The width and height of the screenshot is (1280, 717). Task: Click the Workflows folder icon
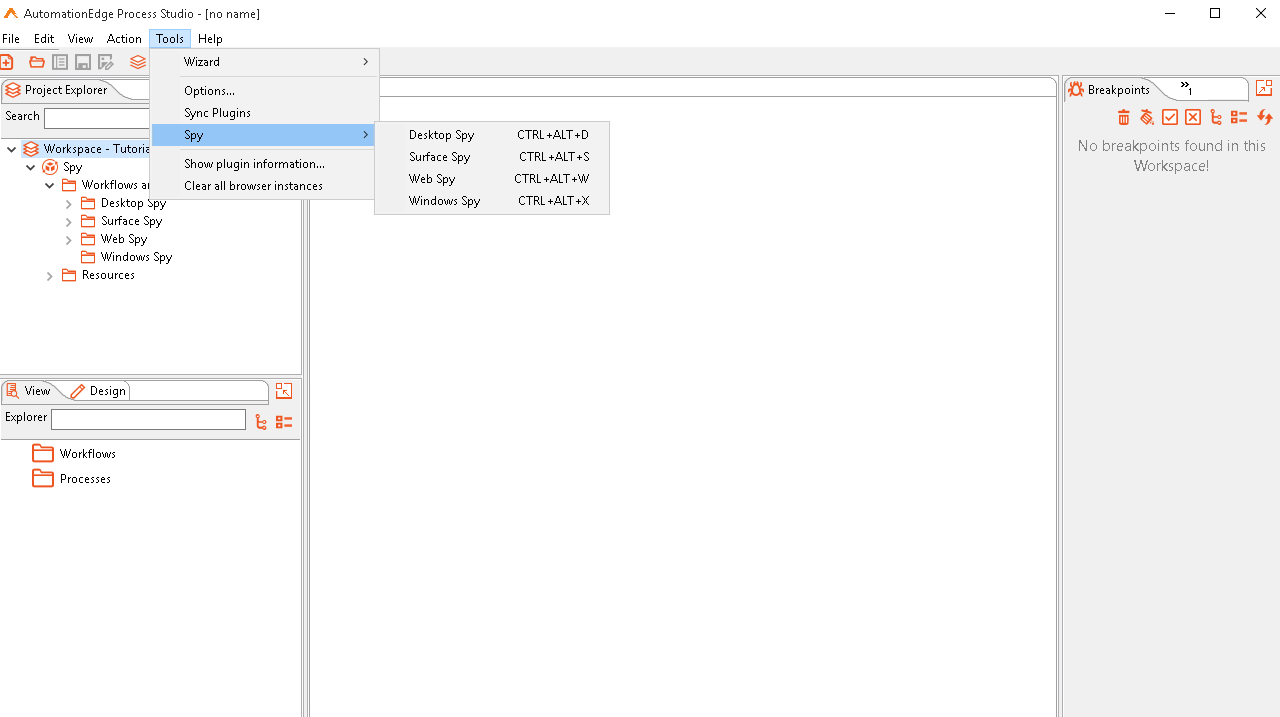coord(43,453)
